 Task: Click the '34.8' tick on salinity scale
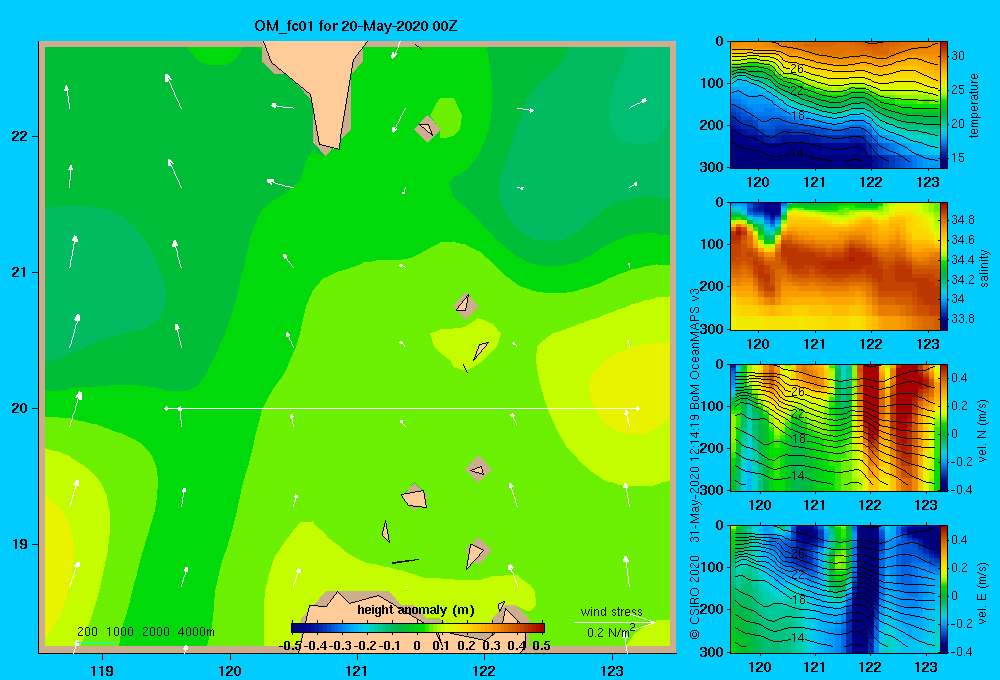coord(962,219)
